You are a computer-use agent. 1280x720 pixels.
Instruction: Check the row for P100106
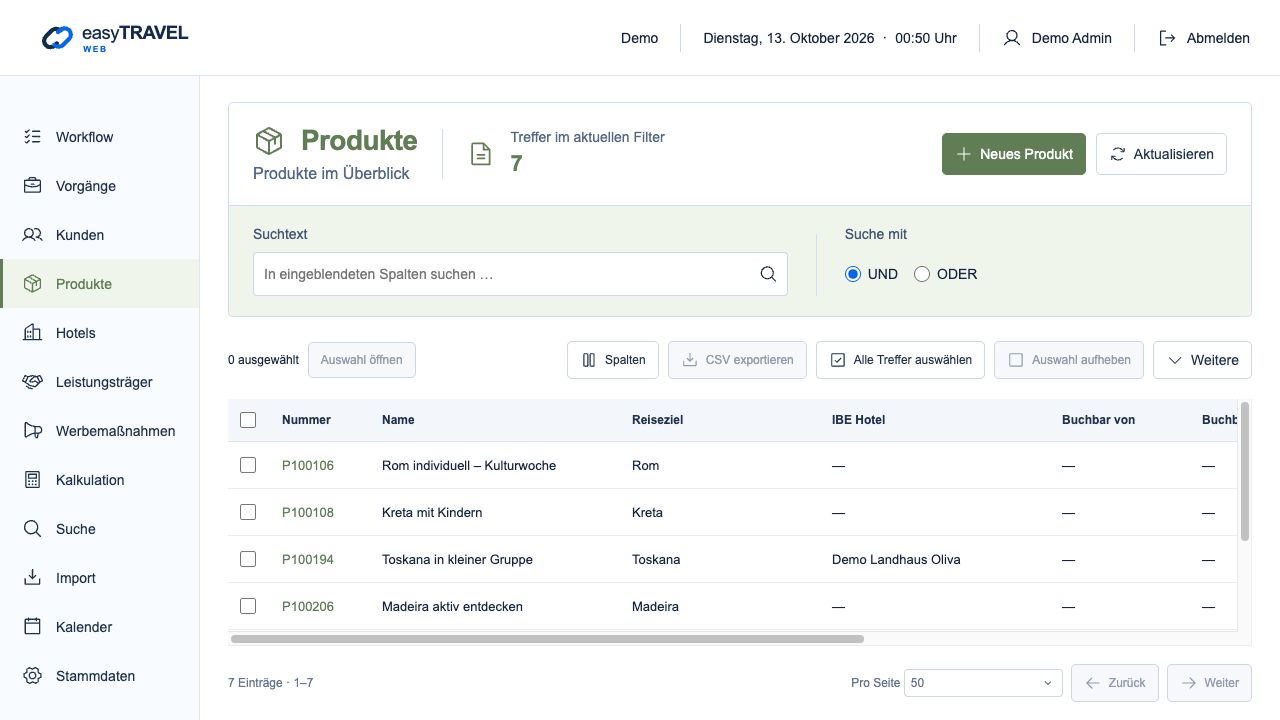248,465
